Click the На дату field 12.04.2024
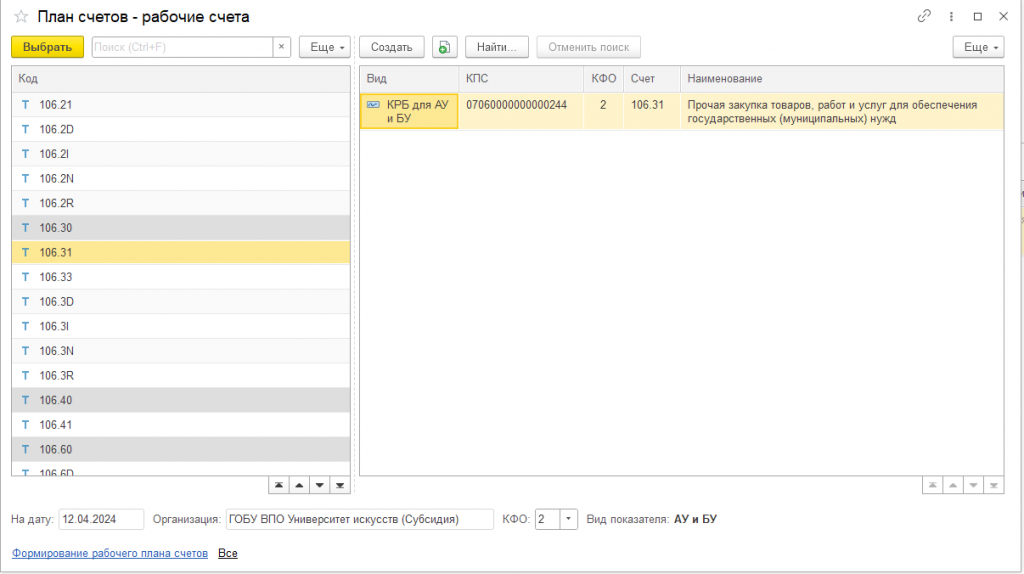Viewport: 1024px width, 574px height. click(101, 519)
